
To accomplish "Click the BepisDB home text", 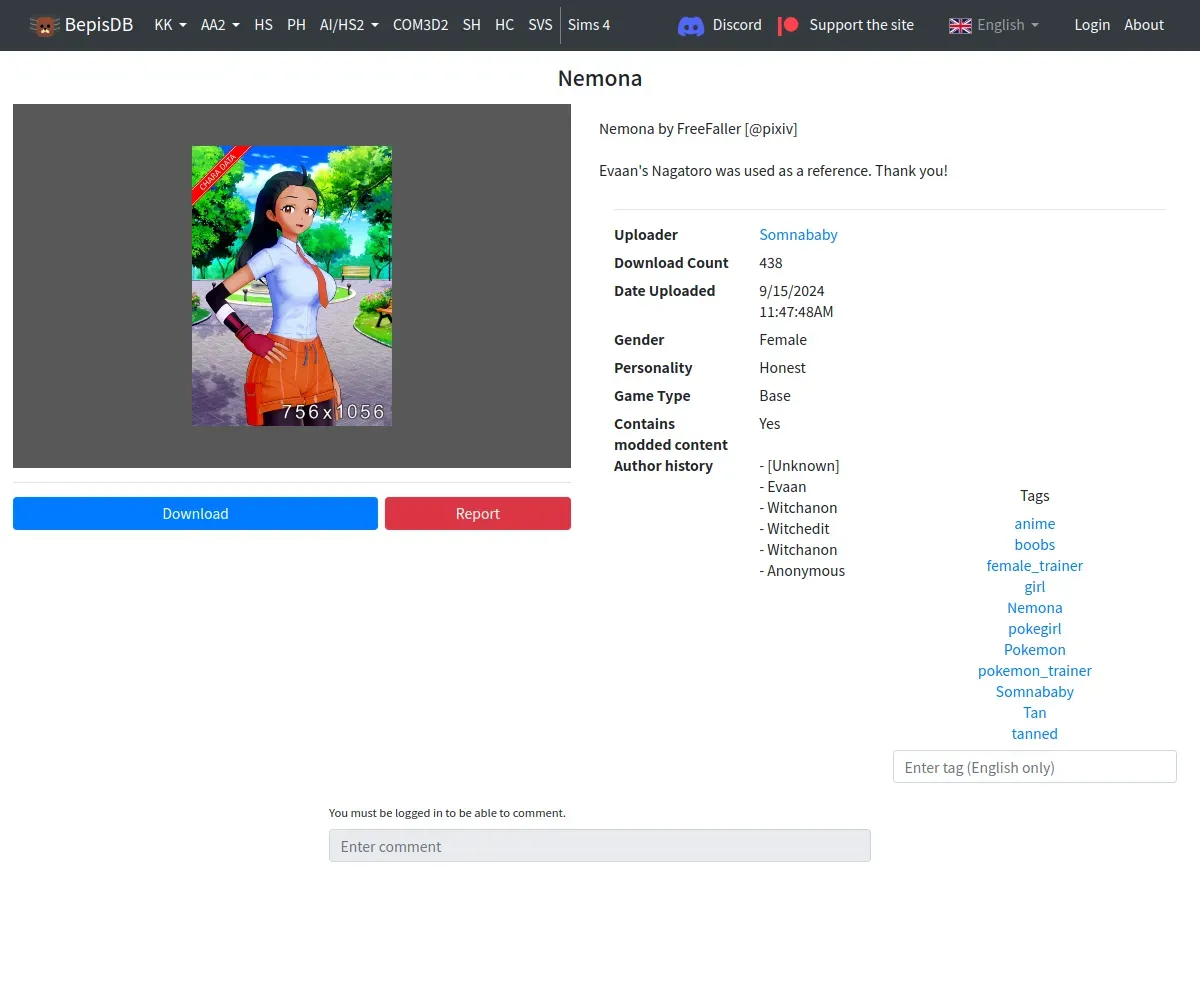I will (99, 25).
